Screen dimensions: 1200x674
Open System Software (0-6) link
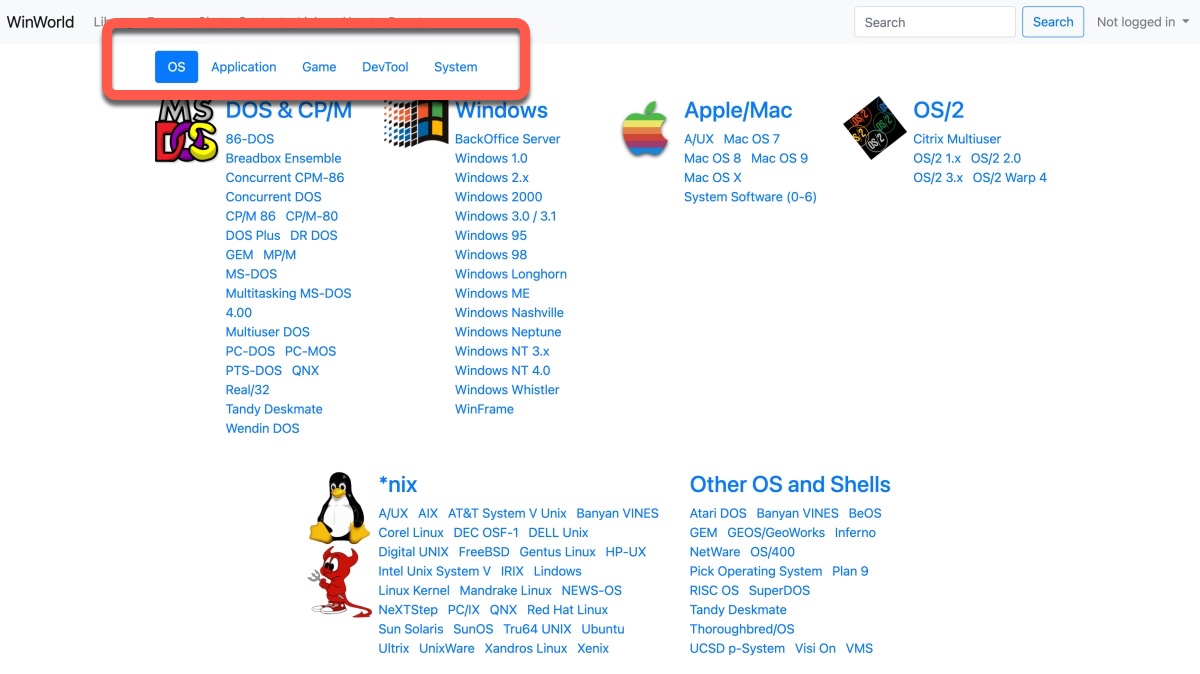pos(750,197)
